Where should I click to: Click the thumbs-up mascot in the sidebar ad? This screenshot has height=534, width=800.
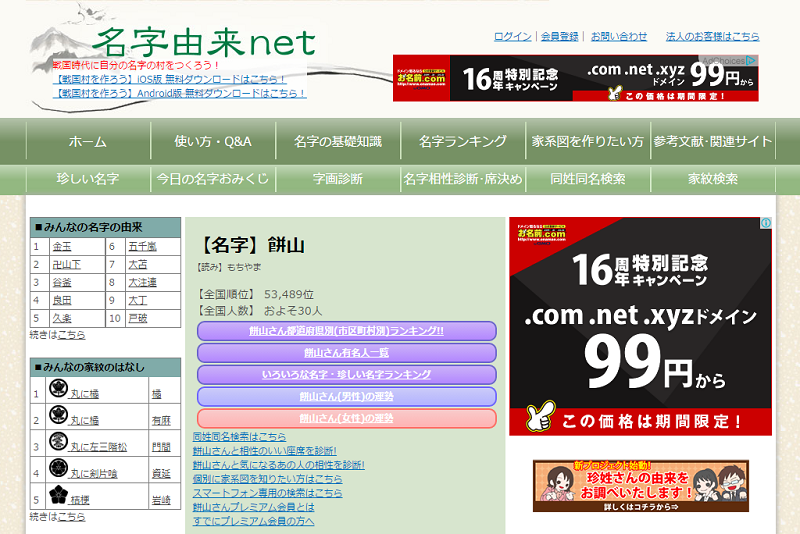click(x=541, y=415)
